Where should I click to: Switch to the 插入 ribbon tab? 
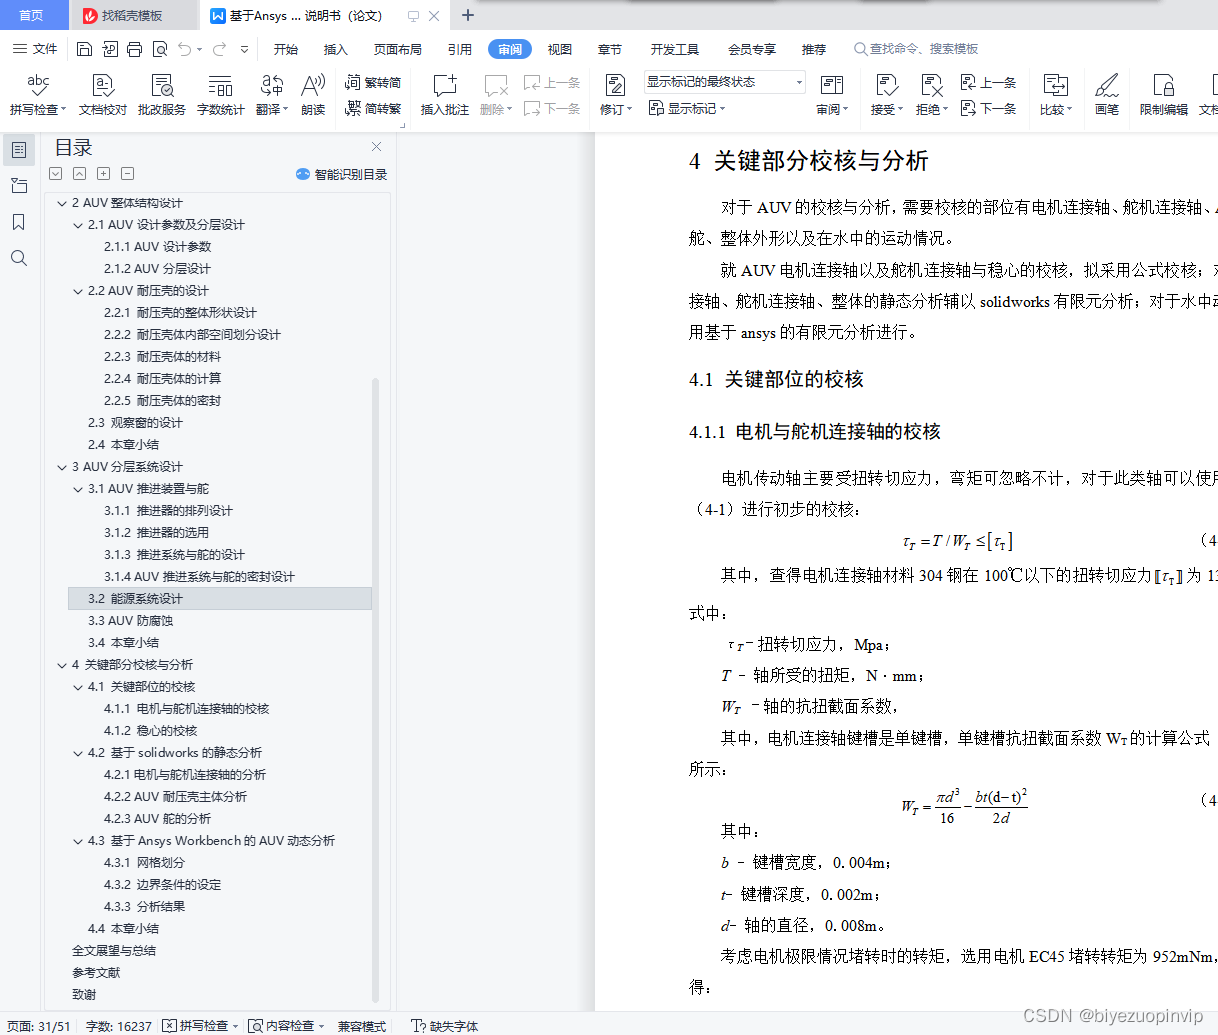(x=334, y=48)
